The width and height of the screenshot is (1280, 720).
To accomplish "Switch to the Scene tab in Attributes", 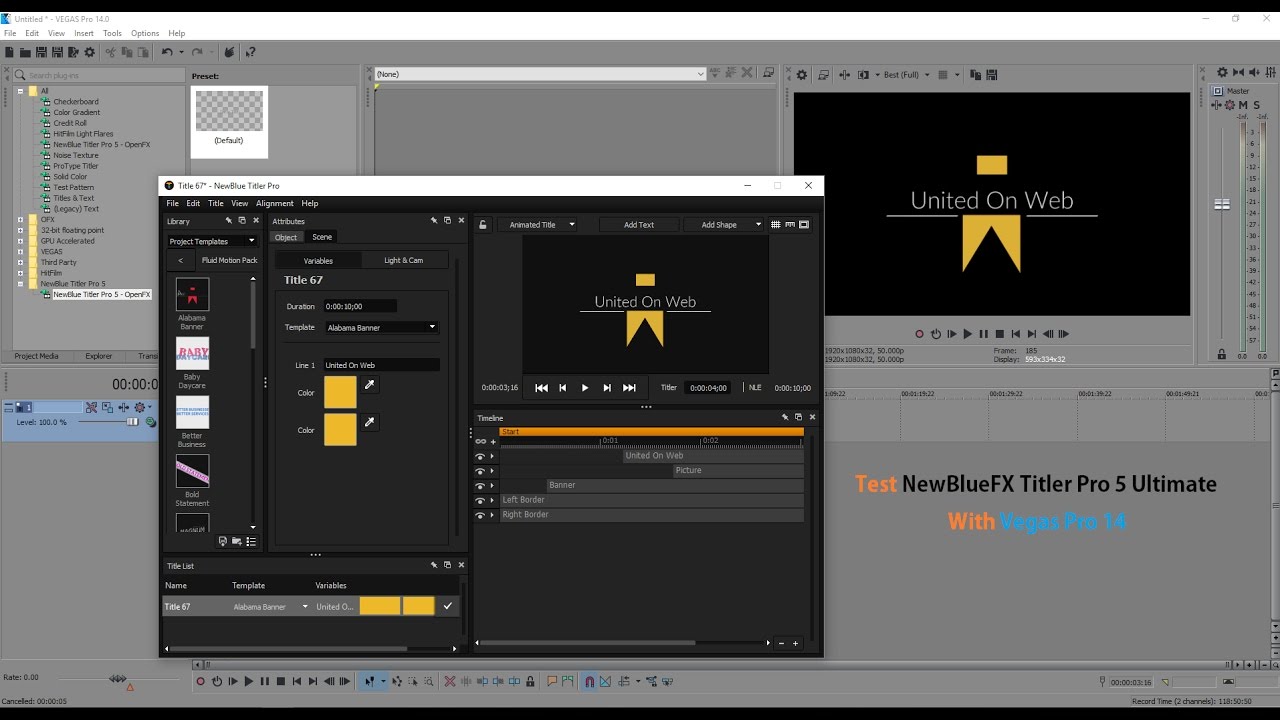I will (322, 237).
